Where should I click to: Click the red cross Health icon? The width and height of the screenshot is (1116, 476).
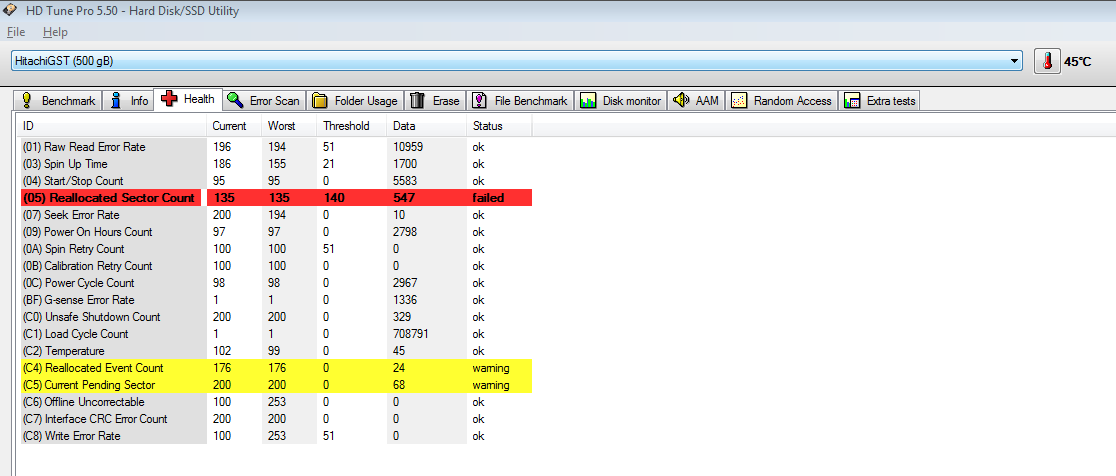(169, 98)
